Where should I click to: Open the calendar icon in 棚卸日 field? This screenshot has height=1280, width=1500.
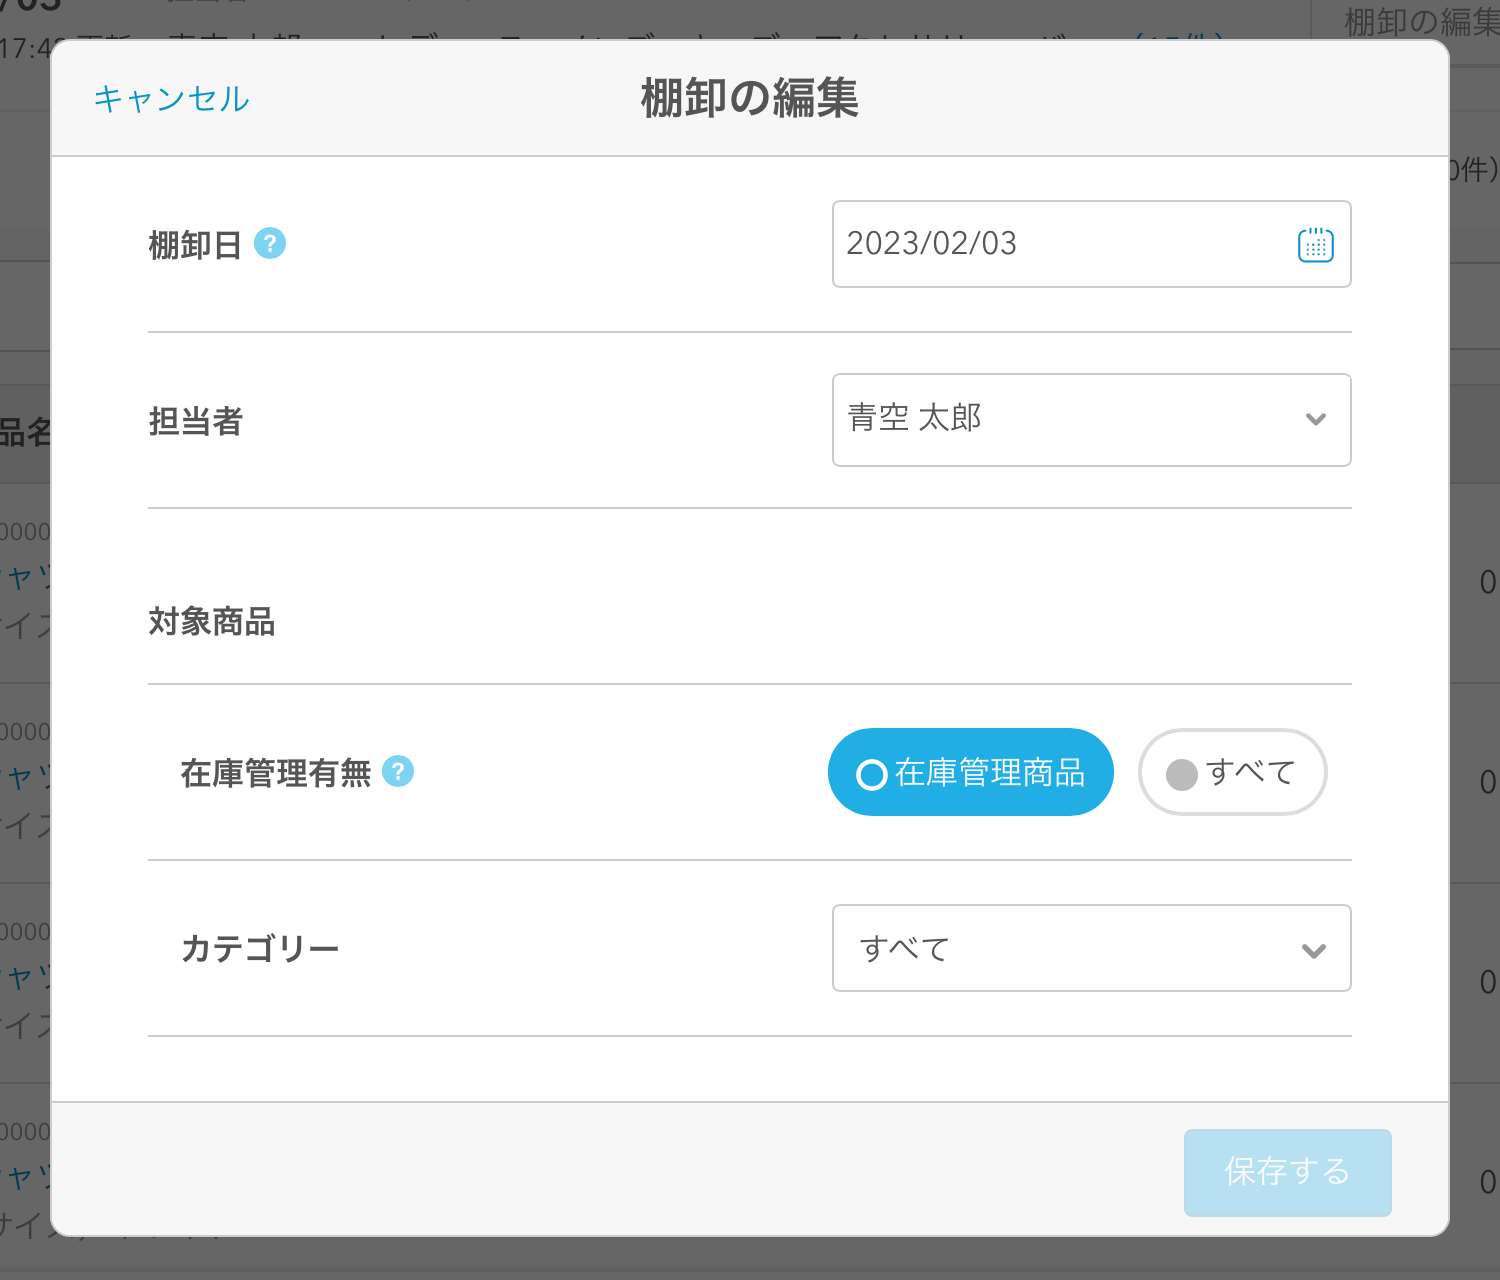click(x=1315, y=244)
